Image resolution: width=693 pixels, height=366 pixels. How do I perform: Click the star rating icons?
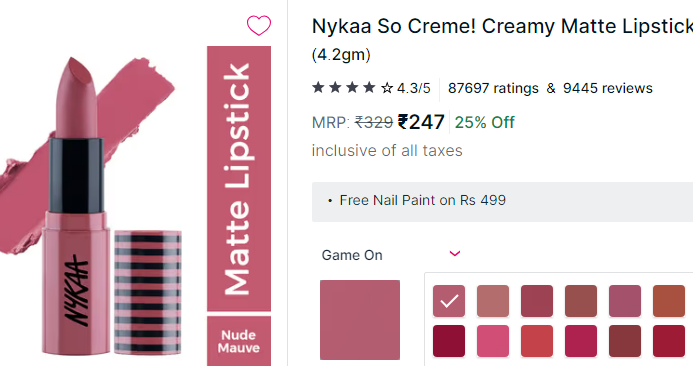click(x=352, y=88)
